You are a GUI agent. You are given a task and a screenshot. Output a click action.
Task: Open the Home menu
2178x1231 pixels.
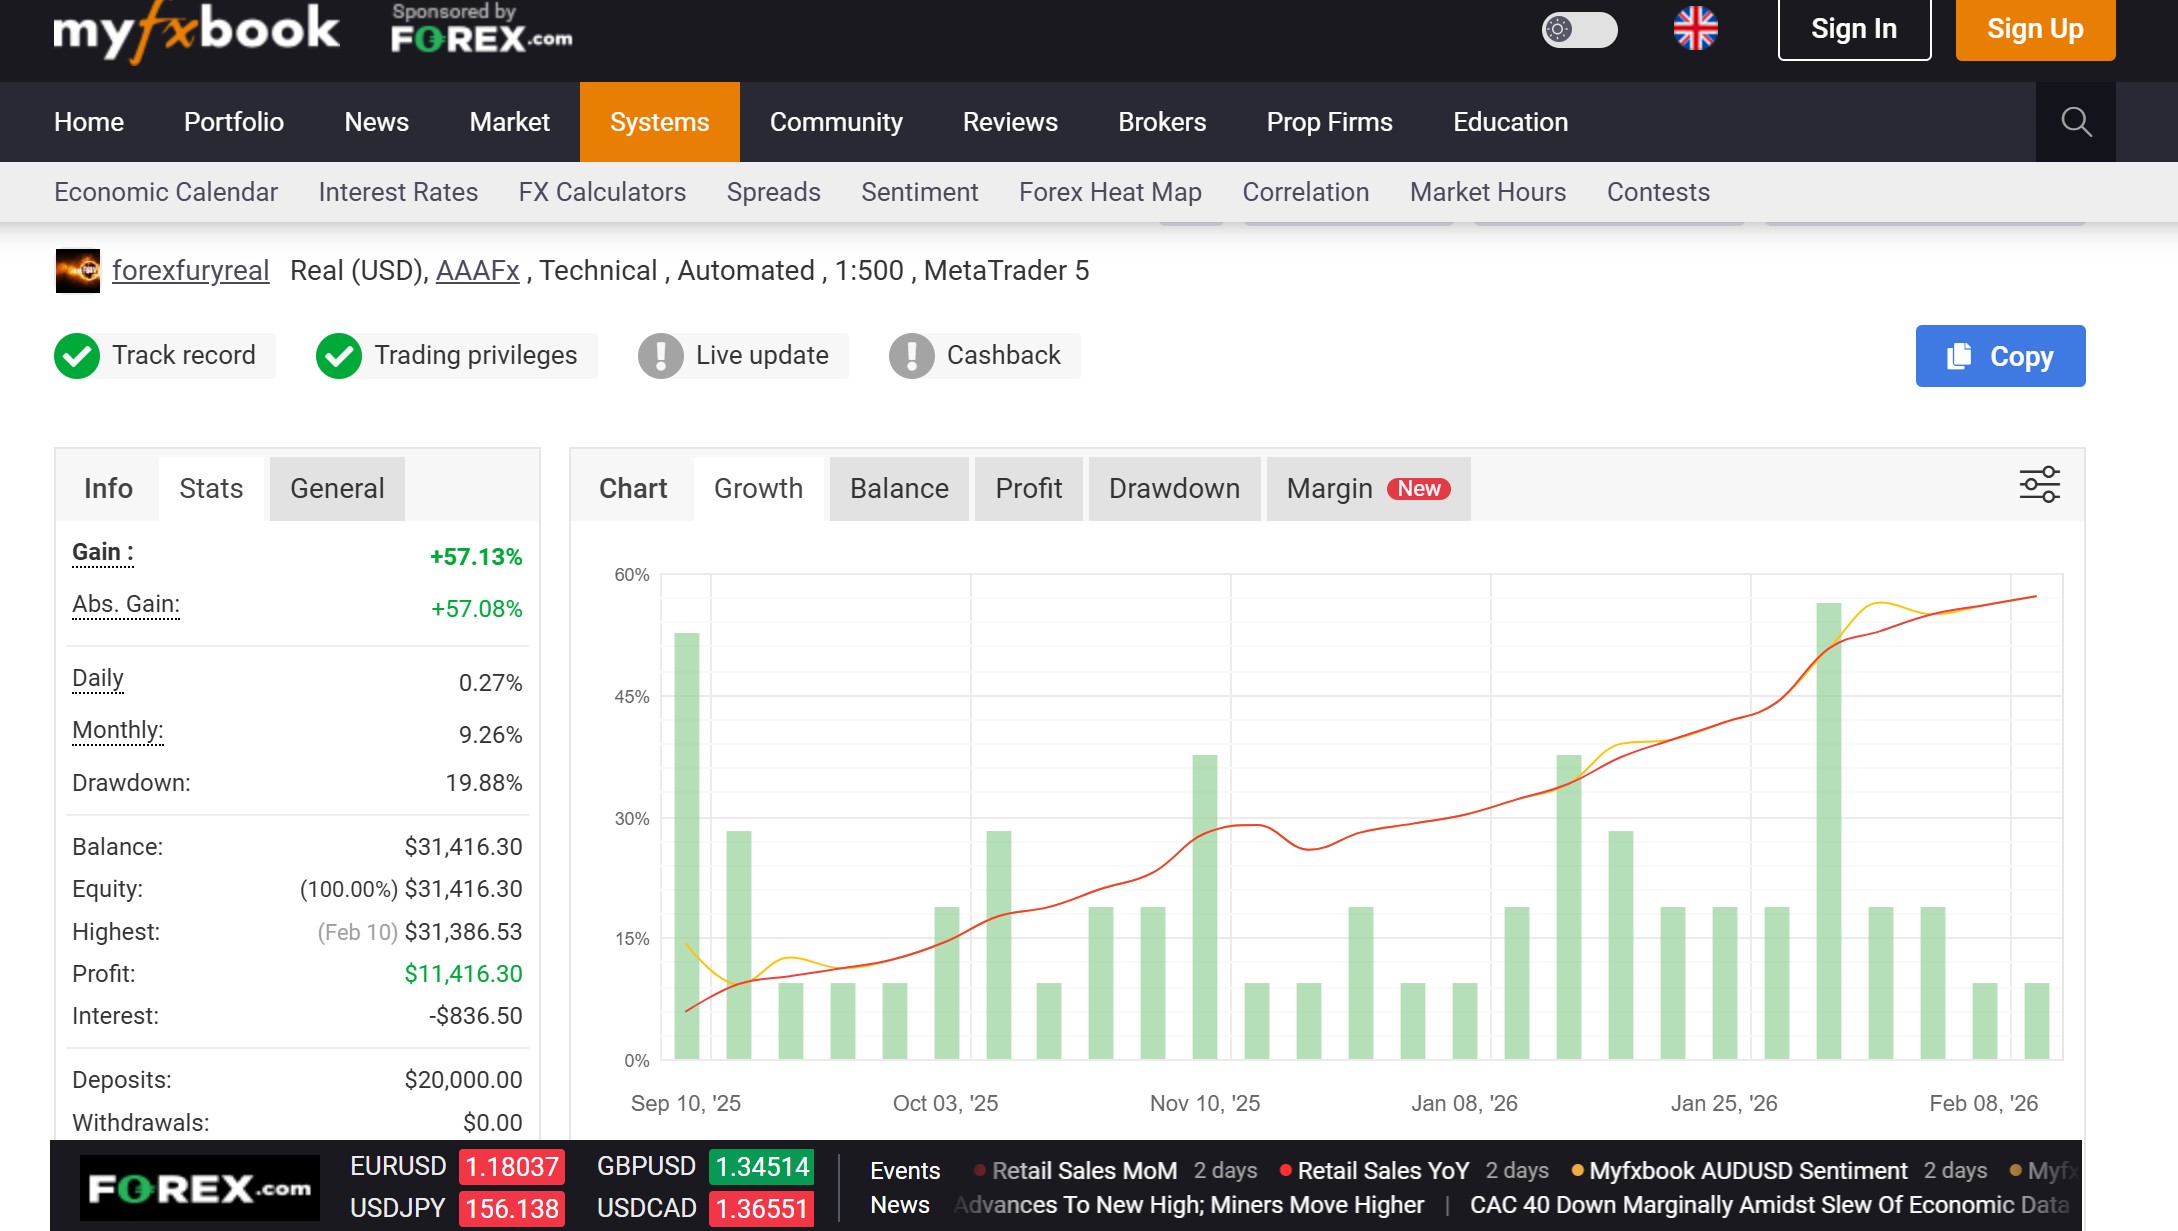(89, 122)
